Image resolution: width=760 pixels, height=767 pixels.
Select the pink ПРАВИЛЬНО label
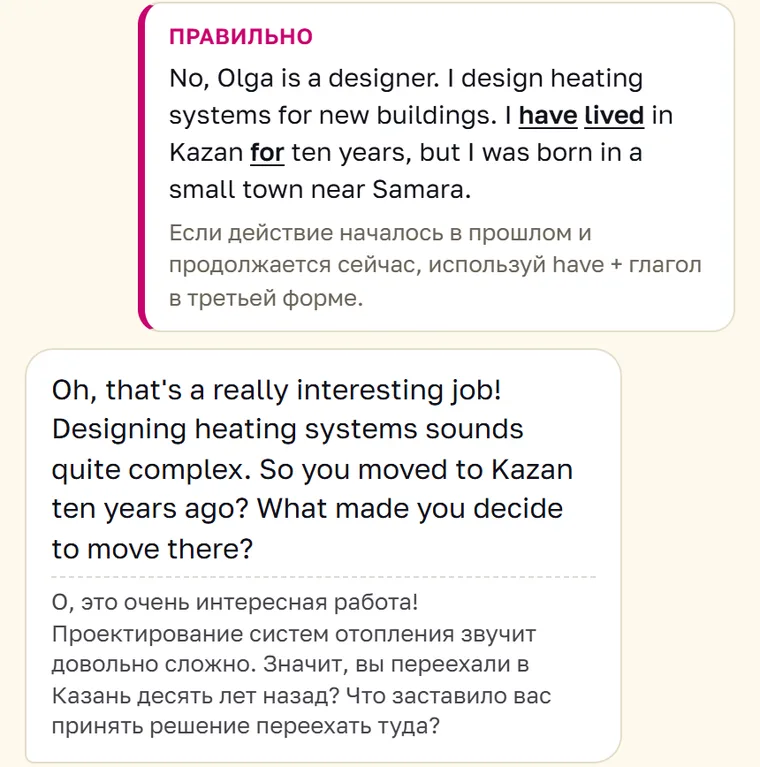pyautogui.click(x=241, y=37)
